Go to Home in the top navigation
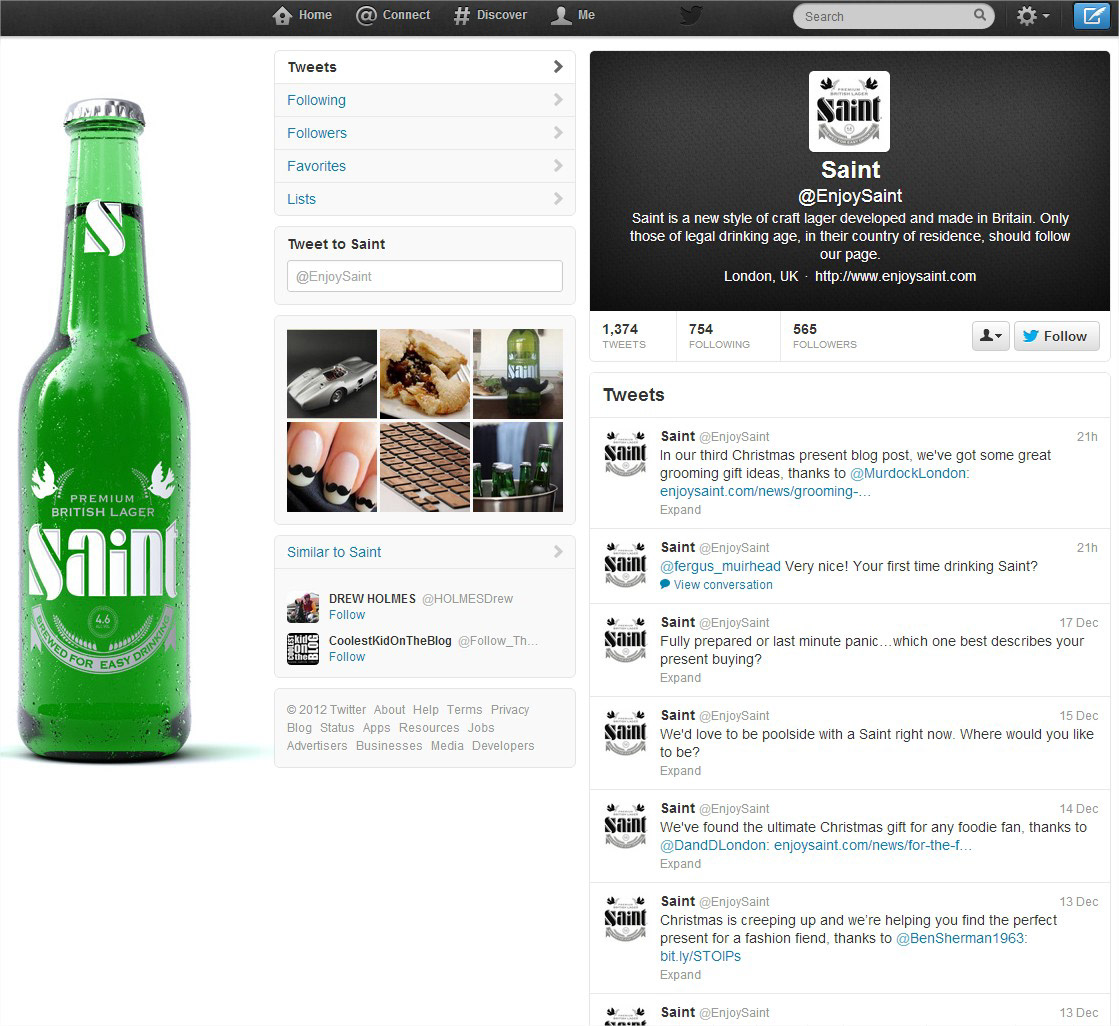 302,15
